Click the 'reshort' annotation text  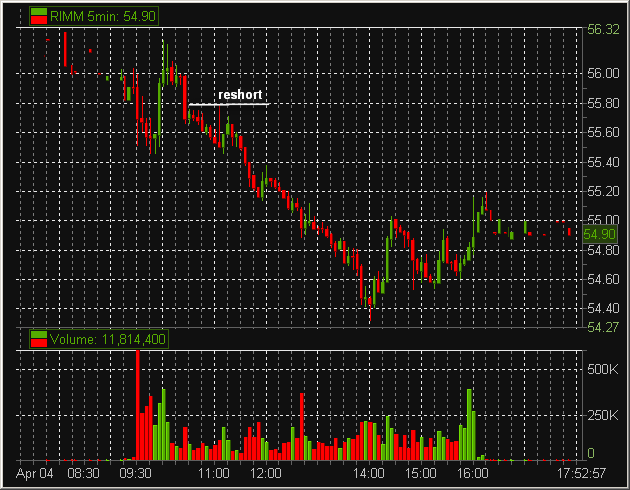click(240, 95)
